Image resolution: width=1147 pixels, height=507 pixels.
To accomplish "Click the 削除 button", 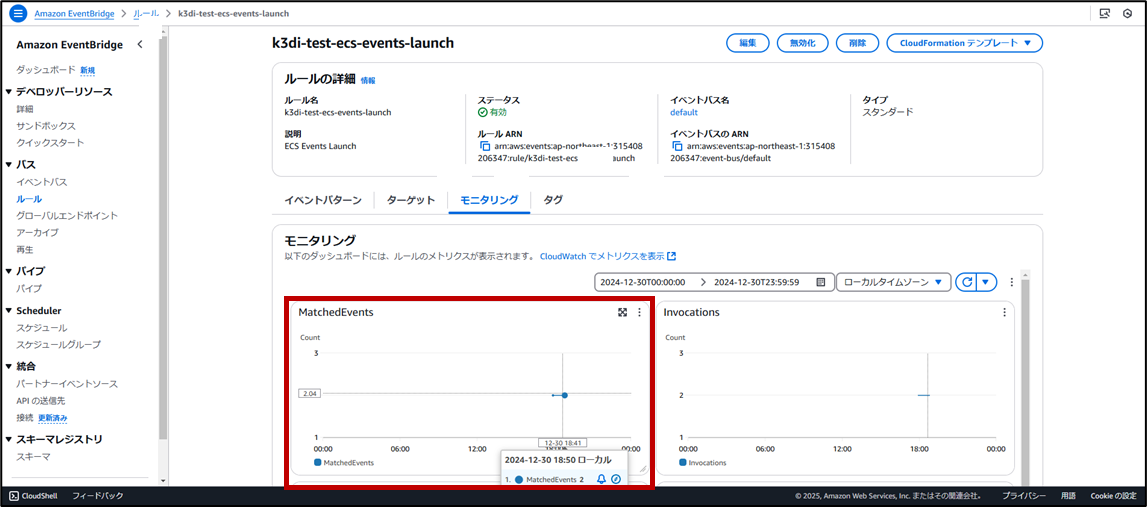I will [857, 43].
